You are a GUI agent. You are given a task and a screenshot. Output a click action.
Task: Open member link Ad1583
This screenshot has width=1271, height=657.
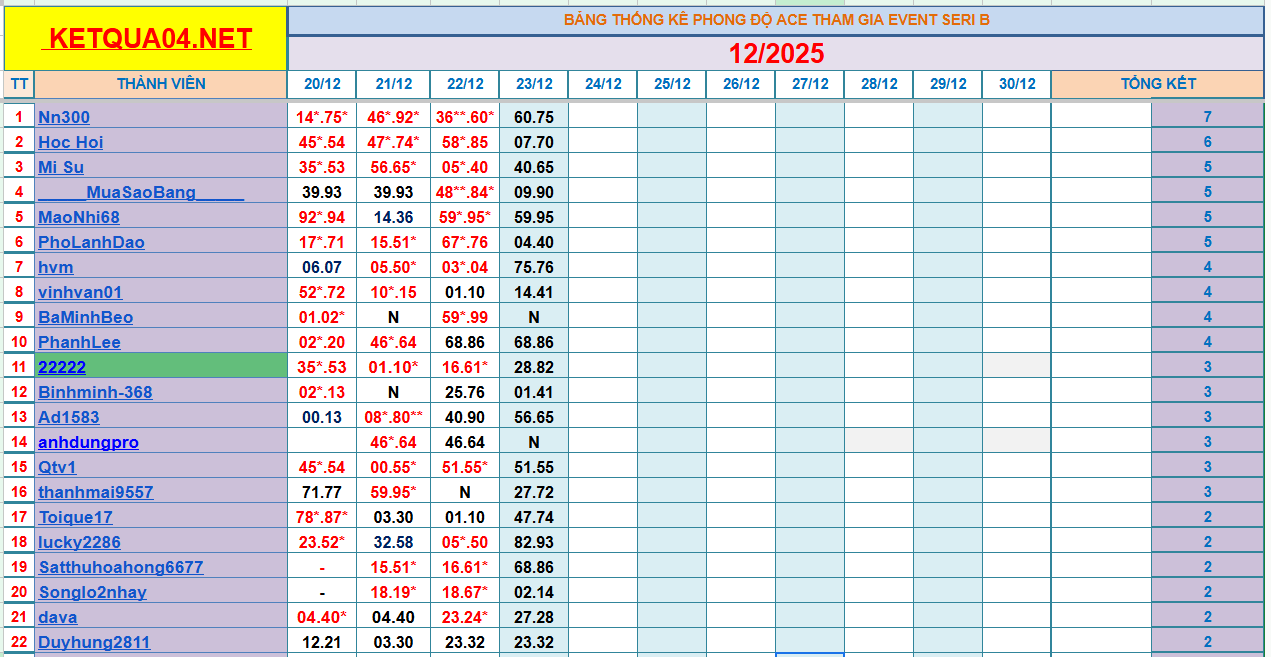coord(69,417)
